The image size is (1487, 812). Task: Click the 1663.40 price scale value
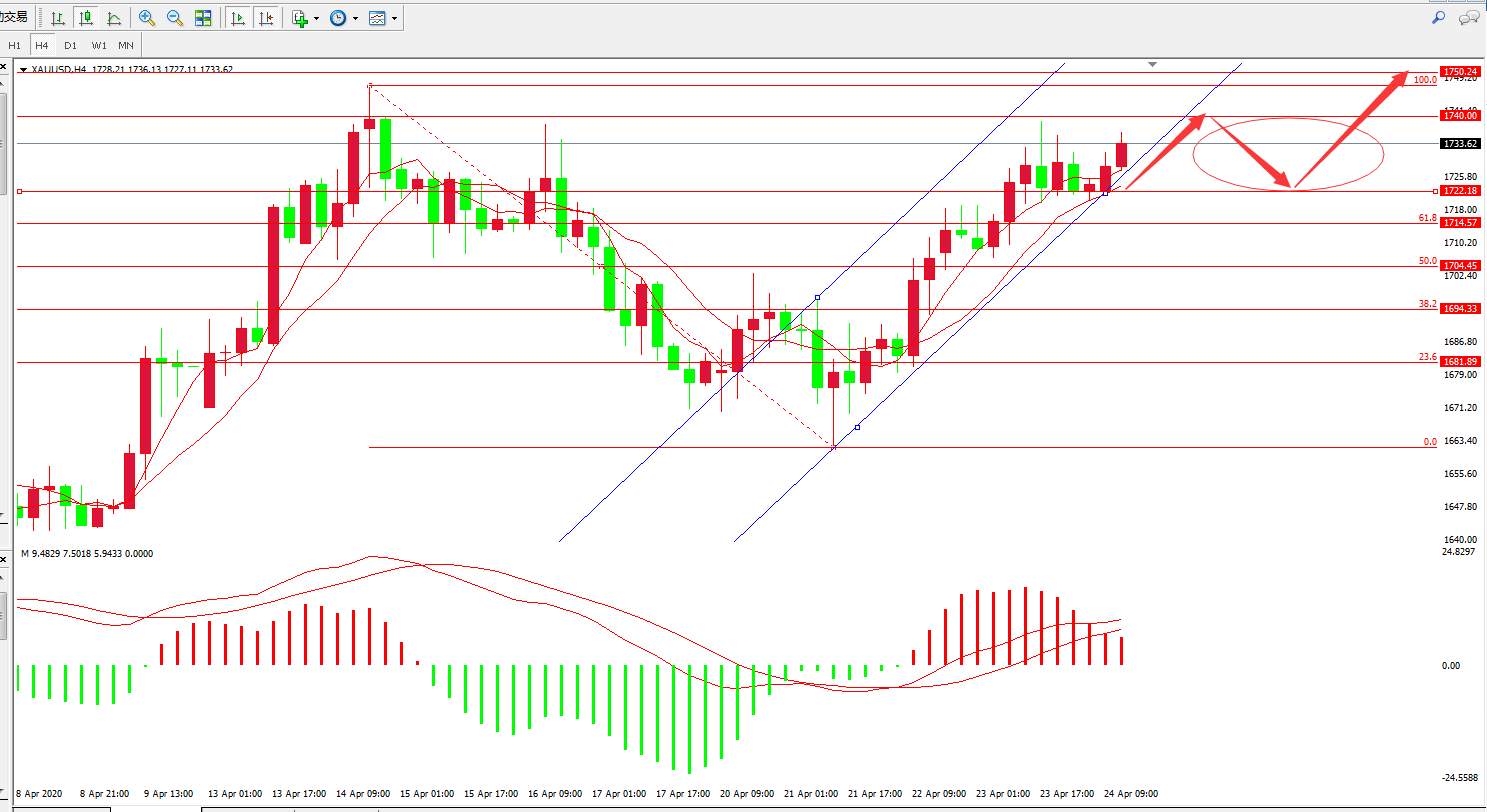coord(1460,441)
